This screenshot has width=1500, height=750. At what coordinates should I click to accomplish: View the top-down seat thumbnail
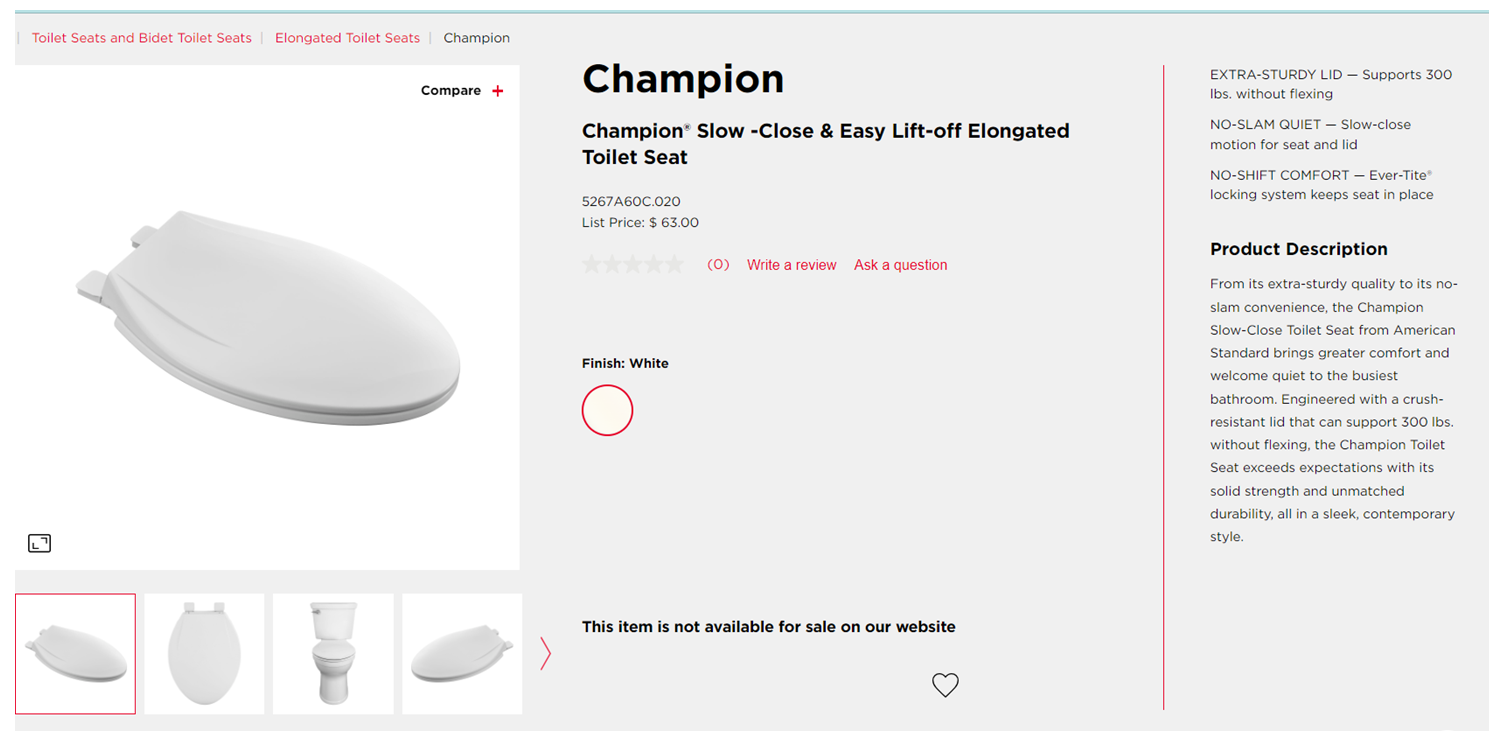[x=204, y=654]
